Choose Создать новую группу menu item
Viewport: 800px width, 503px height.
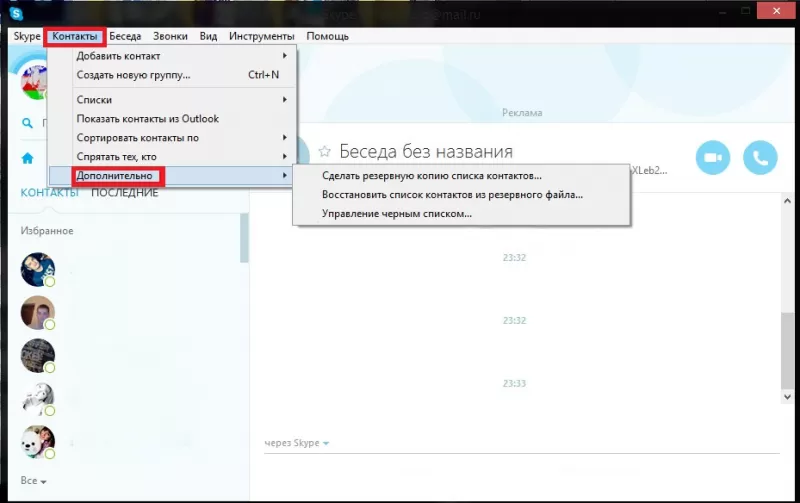coord(172,75)
